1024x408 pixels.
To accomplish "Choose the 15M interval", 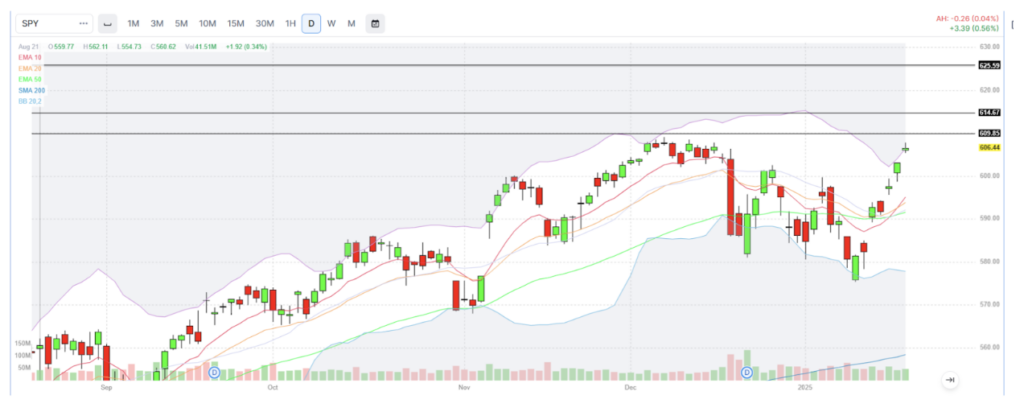I will [236, 24].
